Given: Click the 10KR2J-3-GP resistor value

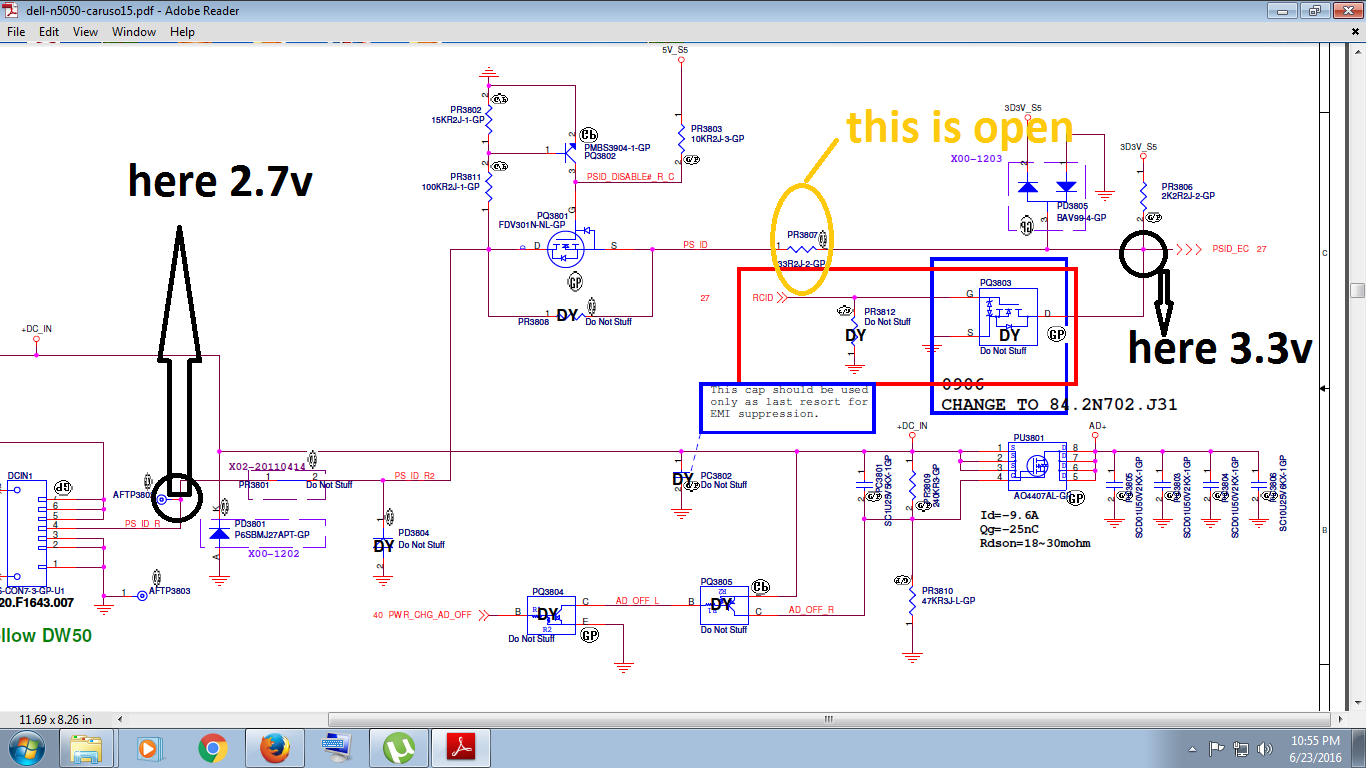Looking at the screenshot, I should point(717,139).
